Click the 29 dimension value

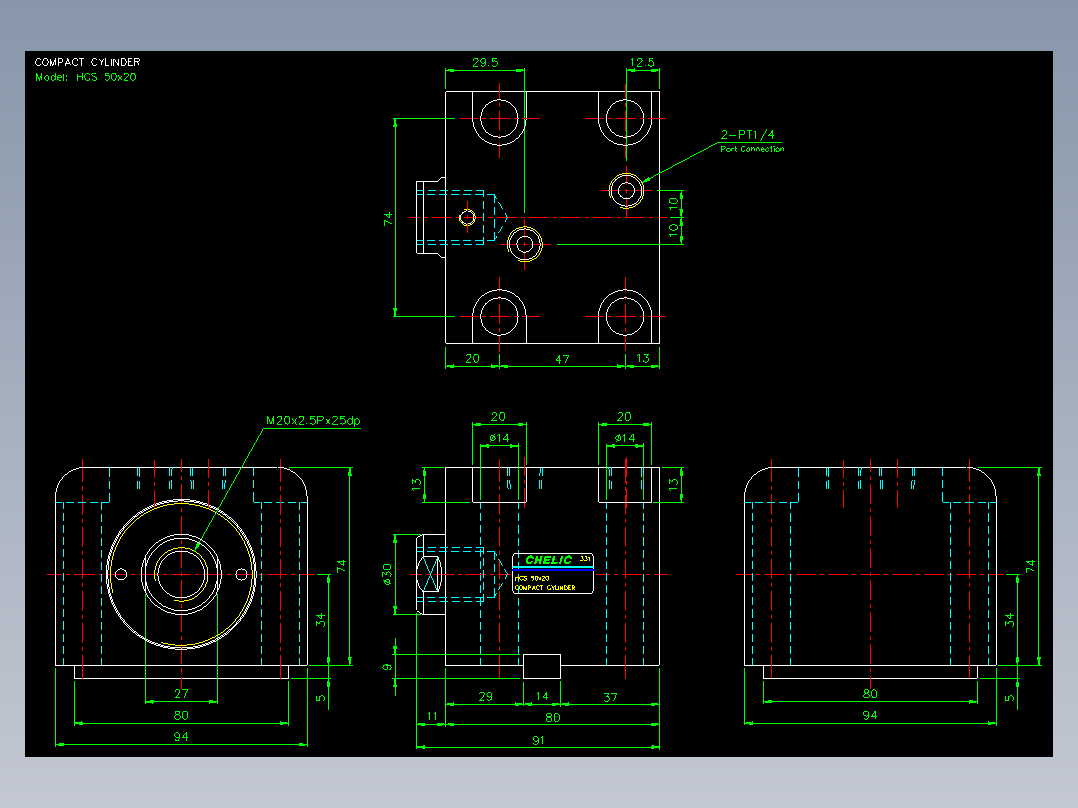[x=485, y=697]
